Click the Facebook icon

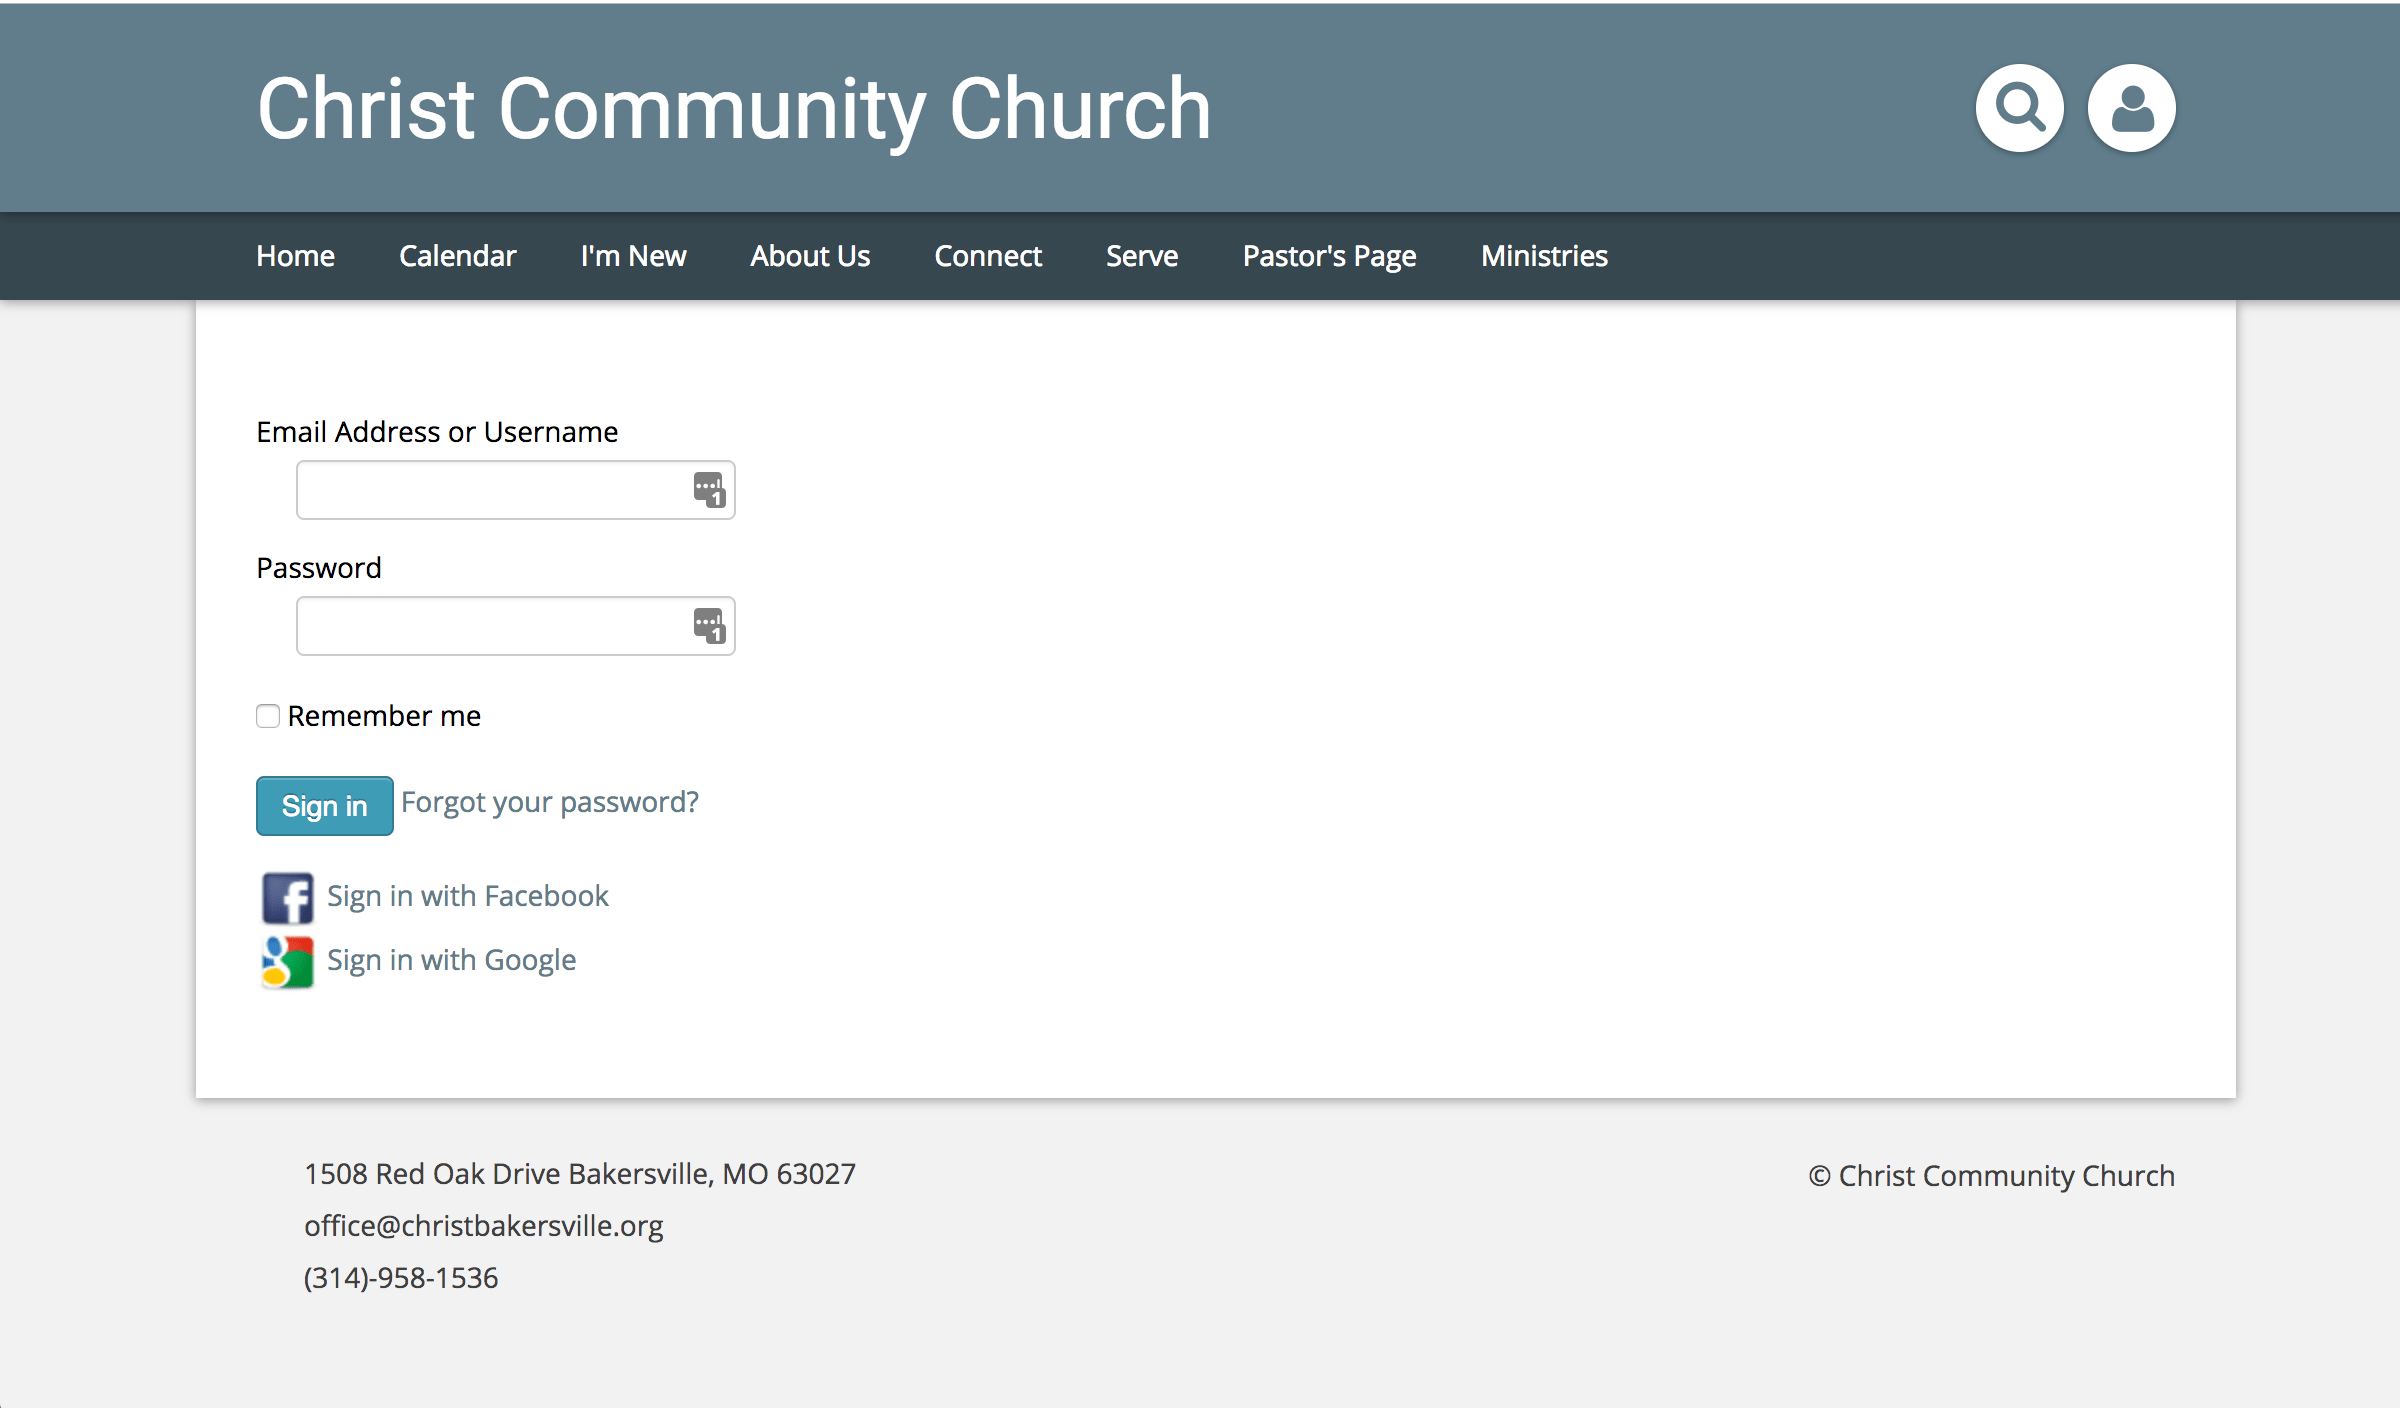(286, 897)
